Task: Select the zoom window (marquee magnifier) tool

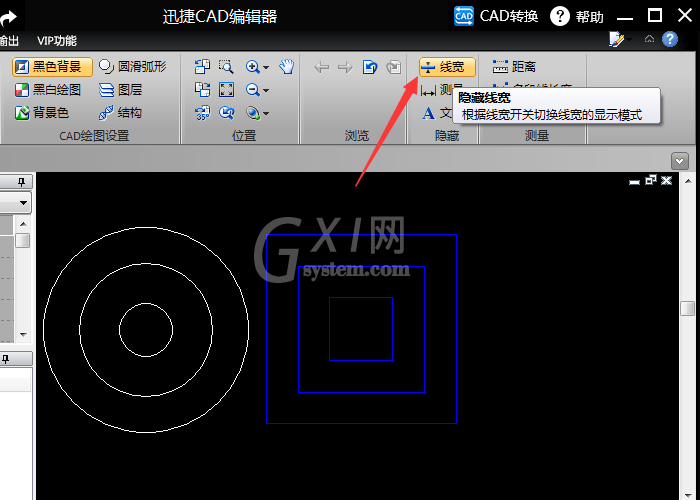Action: coord(226,67)
